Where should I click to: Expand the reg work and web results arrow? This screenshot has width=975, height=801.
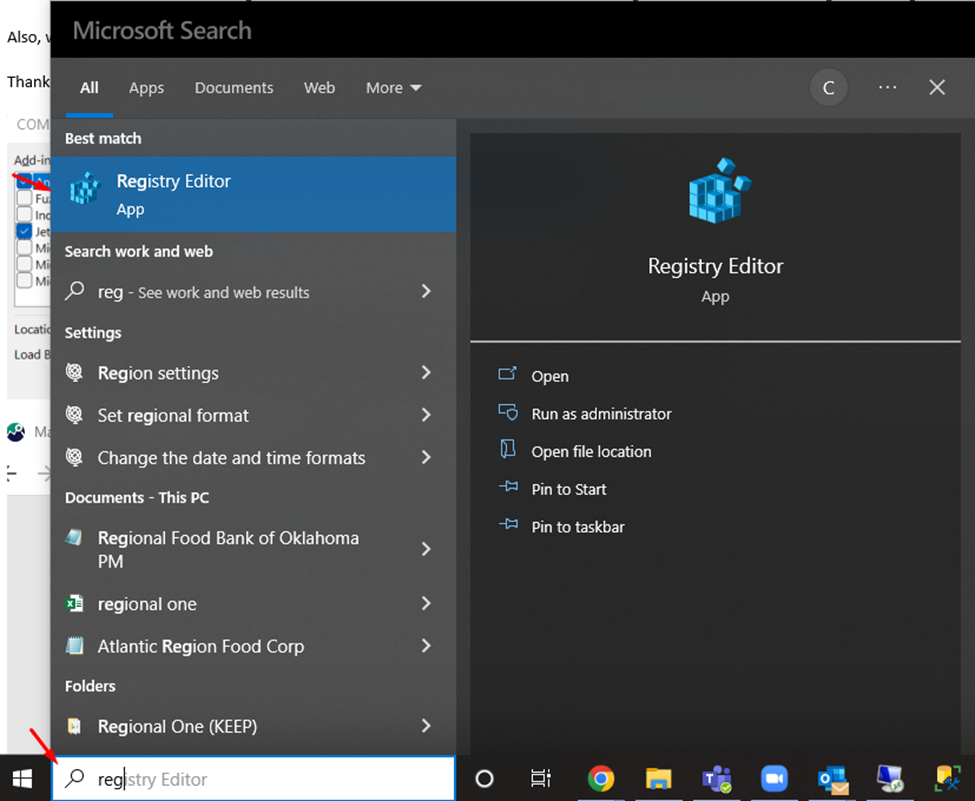(426, 291)
